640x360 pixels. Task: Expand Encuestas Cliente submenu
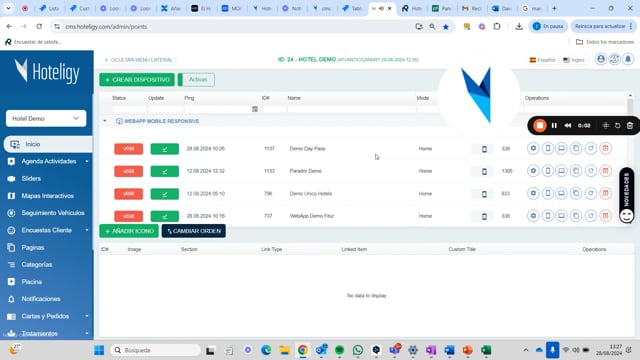(x=87, y=230)
